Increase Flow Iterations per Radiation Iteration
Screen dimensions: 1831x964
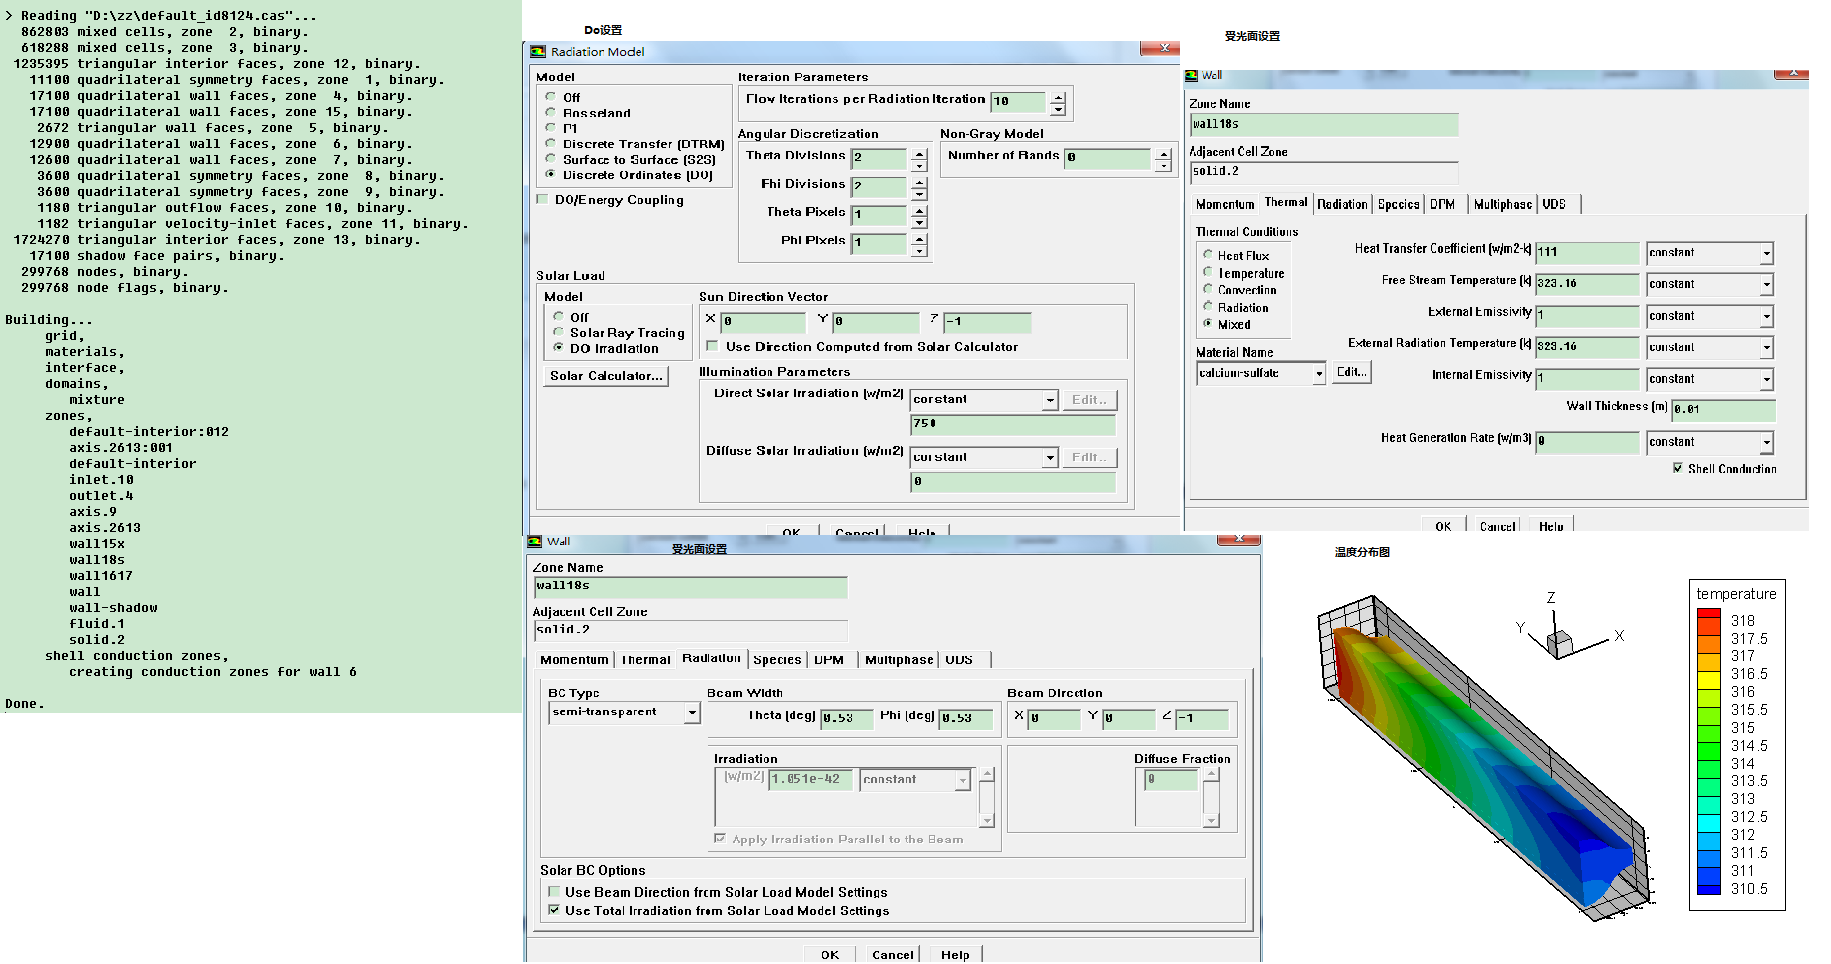click(x=1059, y=97)
